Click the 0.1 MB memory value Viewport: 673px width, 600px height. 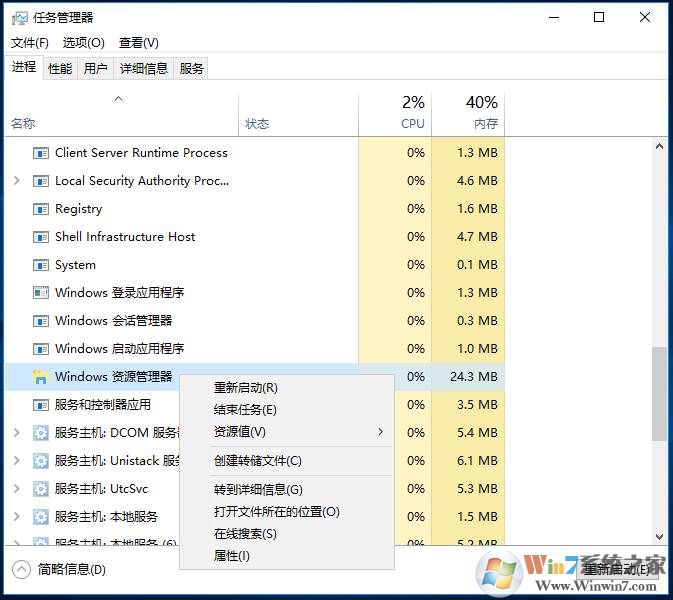tap(477, 264)
